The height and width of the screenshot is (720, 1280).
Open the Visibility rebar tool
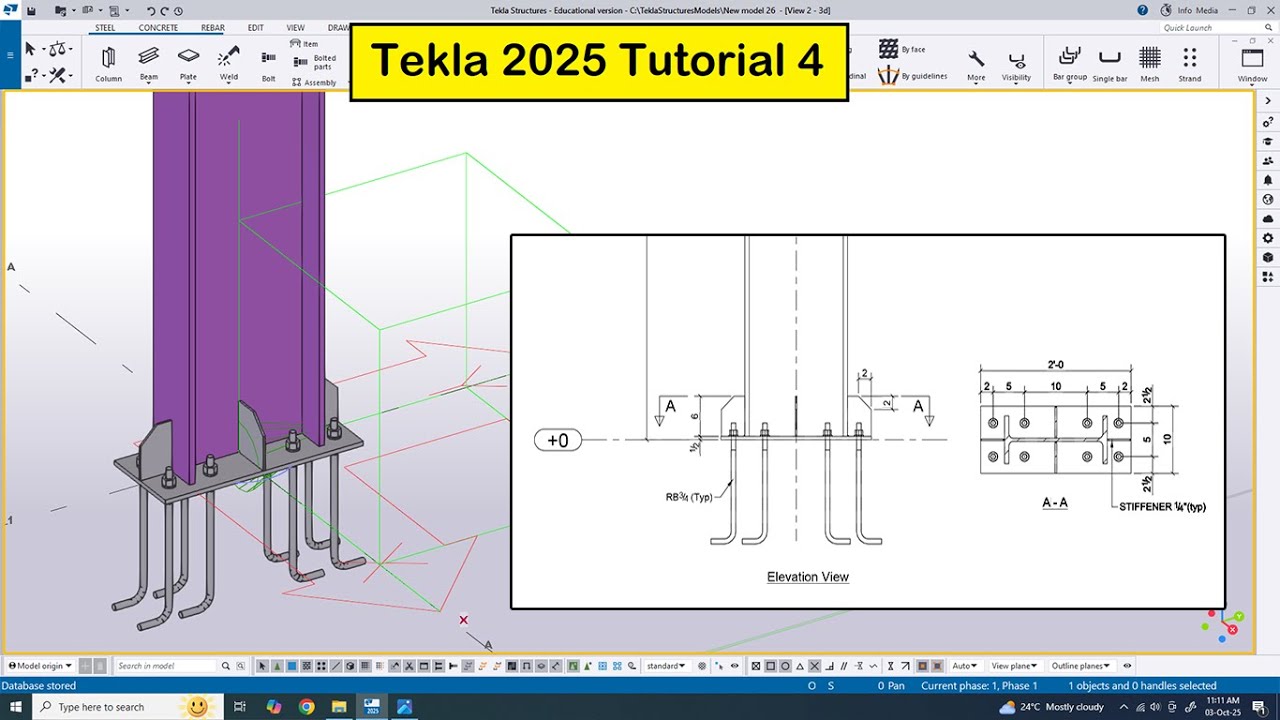click(1016, 65)
